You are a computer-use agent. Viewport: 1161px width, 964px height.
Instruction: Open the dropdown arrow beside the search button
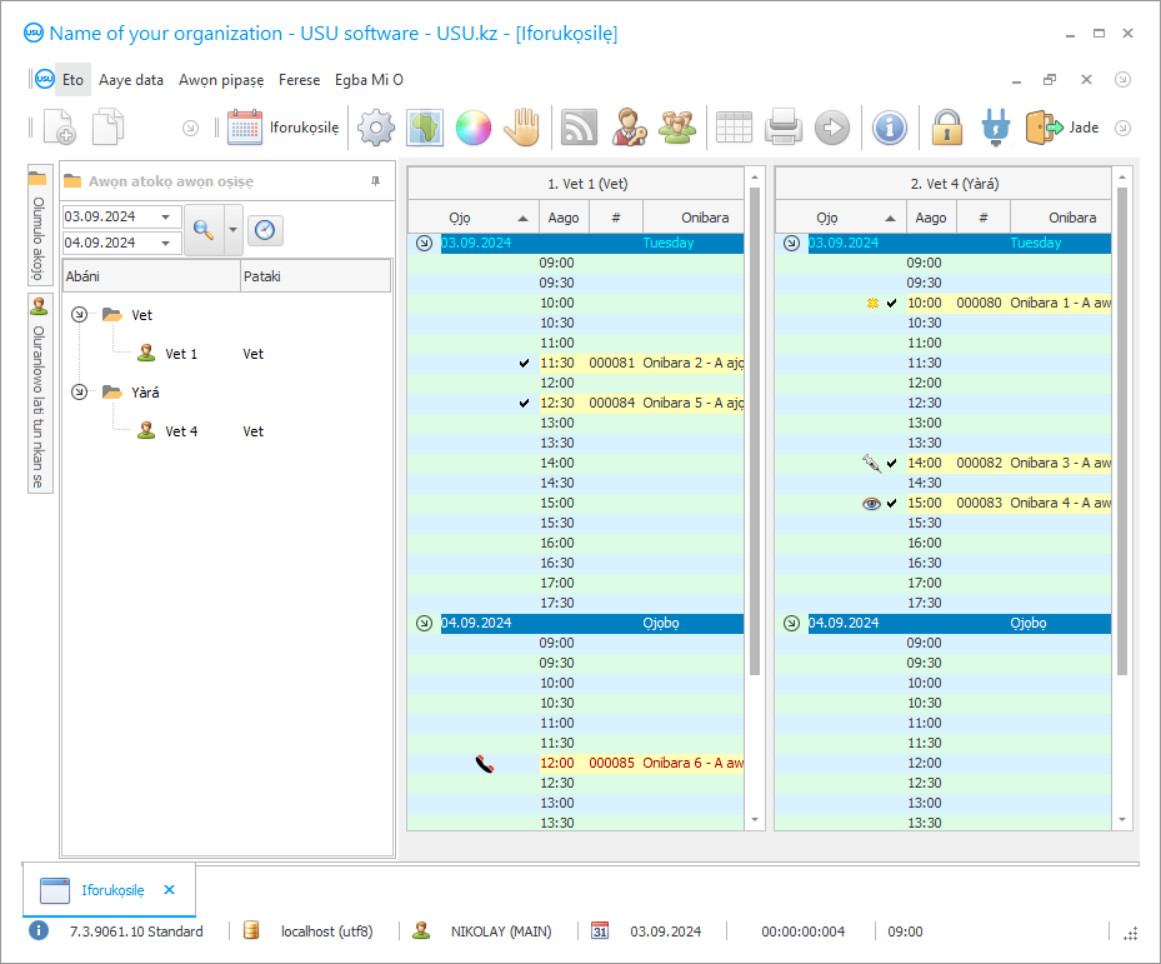pyautogui.click(x=233, y=230)
